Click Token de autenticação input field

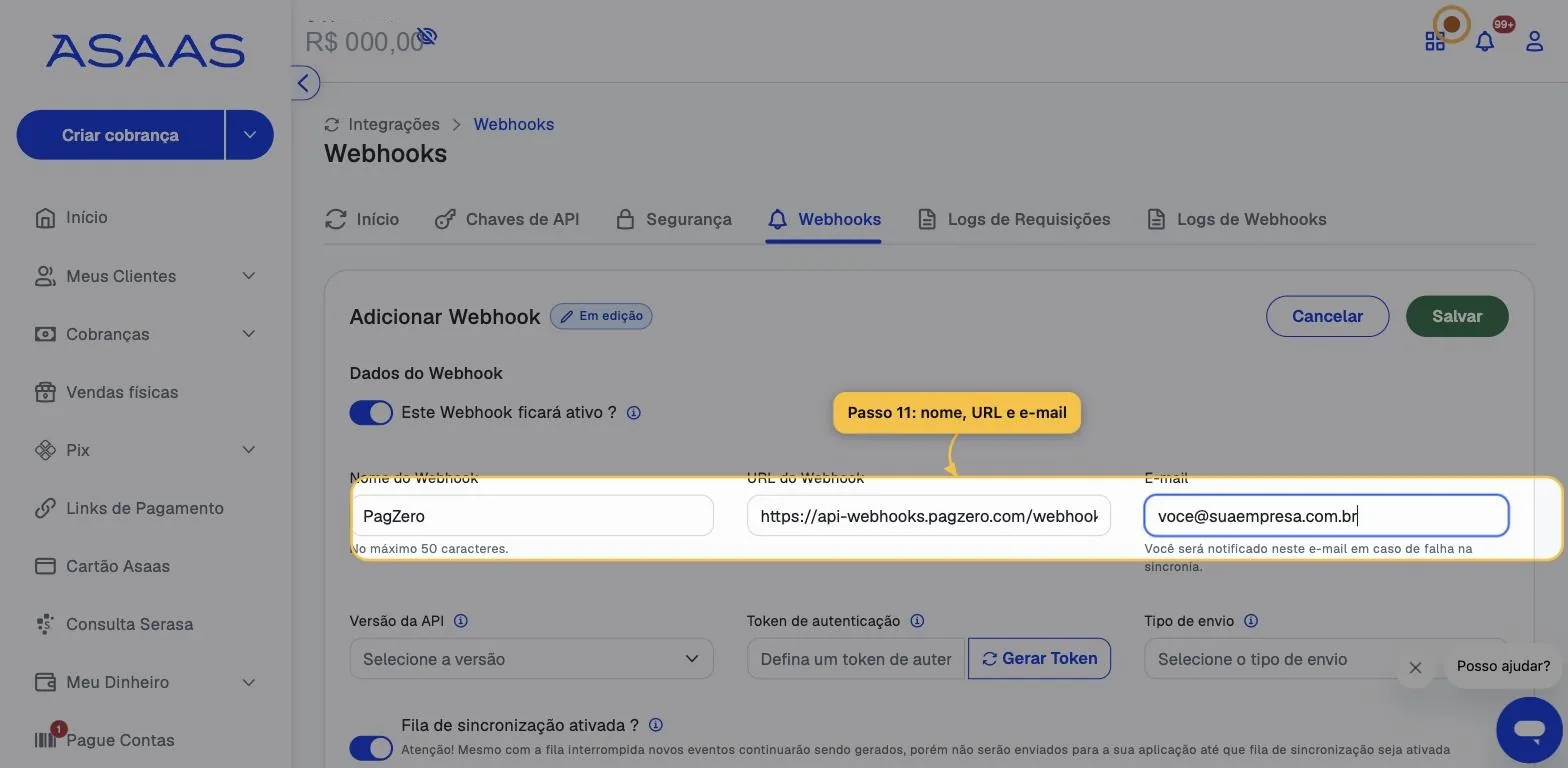point(856,659)
